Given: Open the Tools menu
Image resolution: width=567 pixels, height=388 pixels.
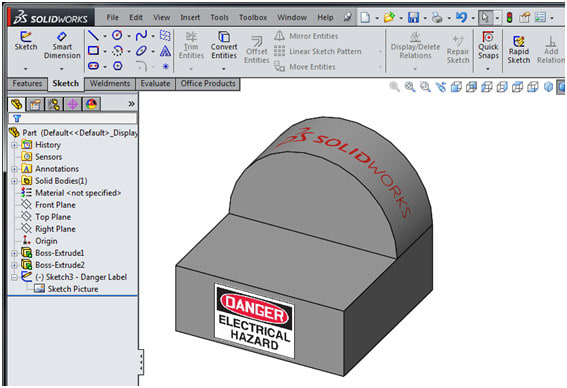Looking at the screenshot, I should pos(219,17).
